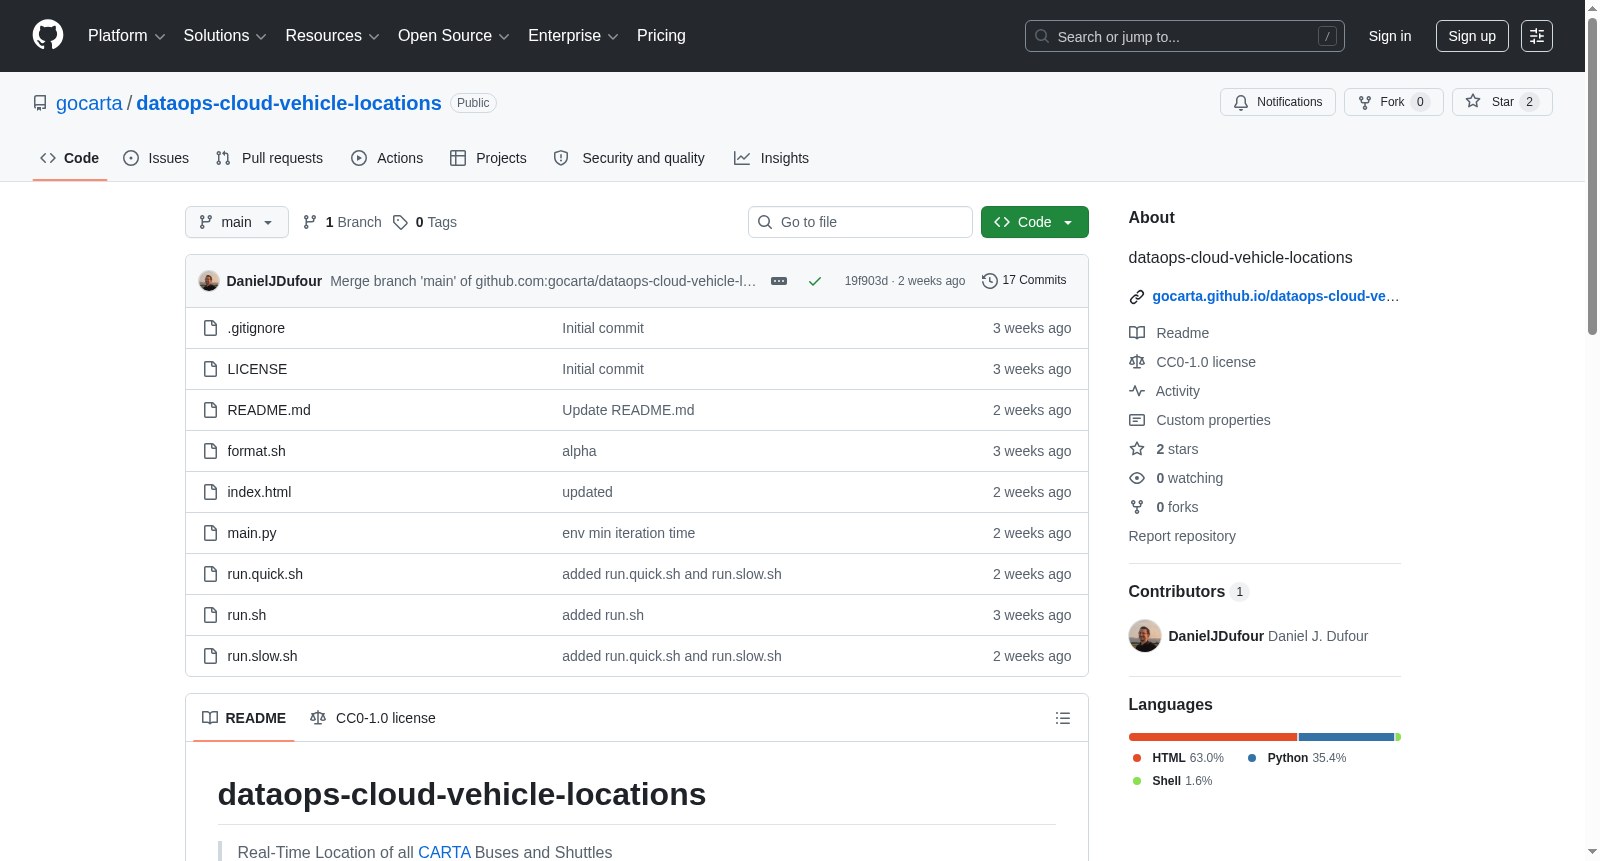This screenshot has width=1600, height=861.
Task: Switch to the Pull requests tab
Action: (269, 158)
